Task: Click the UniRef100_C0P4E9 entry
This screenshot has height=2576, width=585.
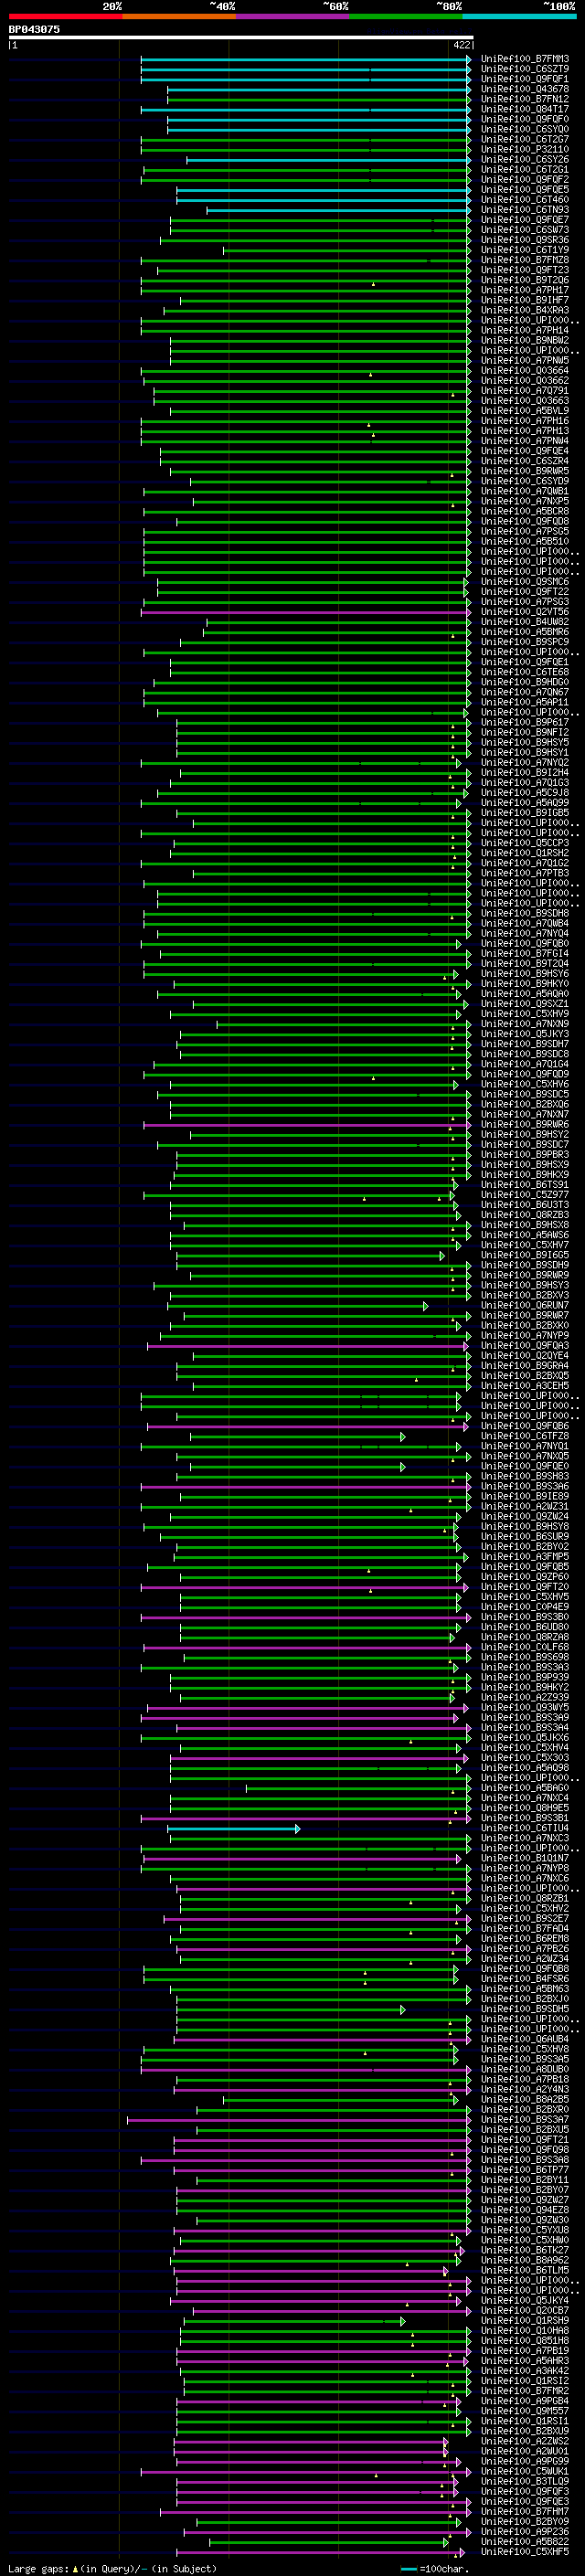Action: [524, 1606]
